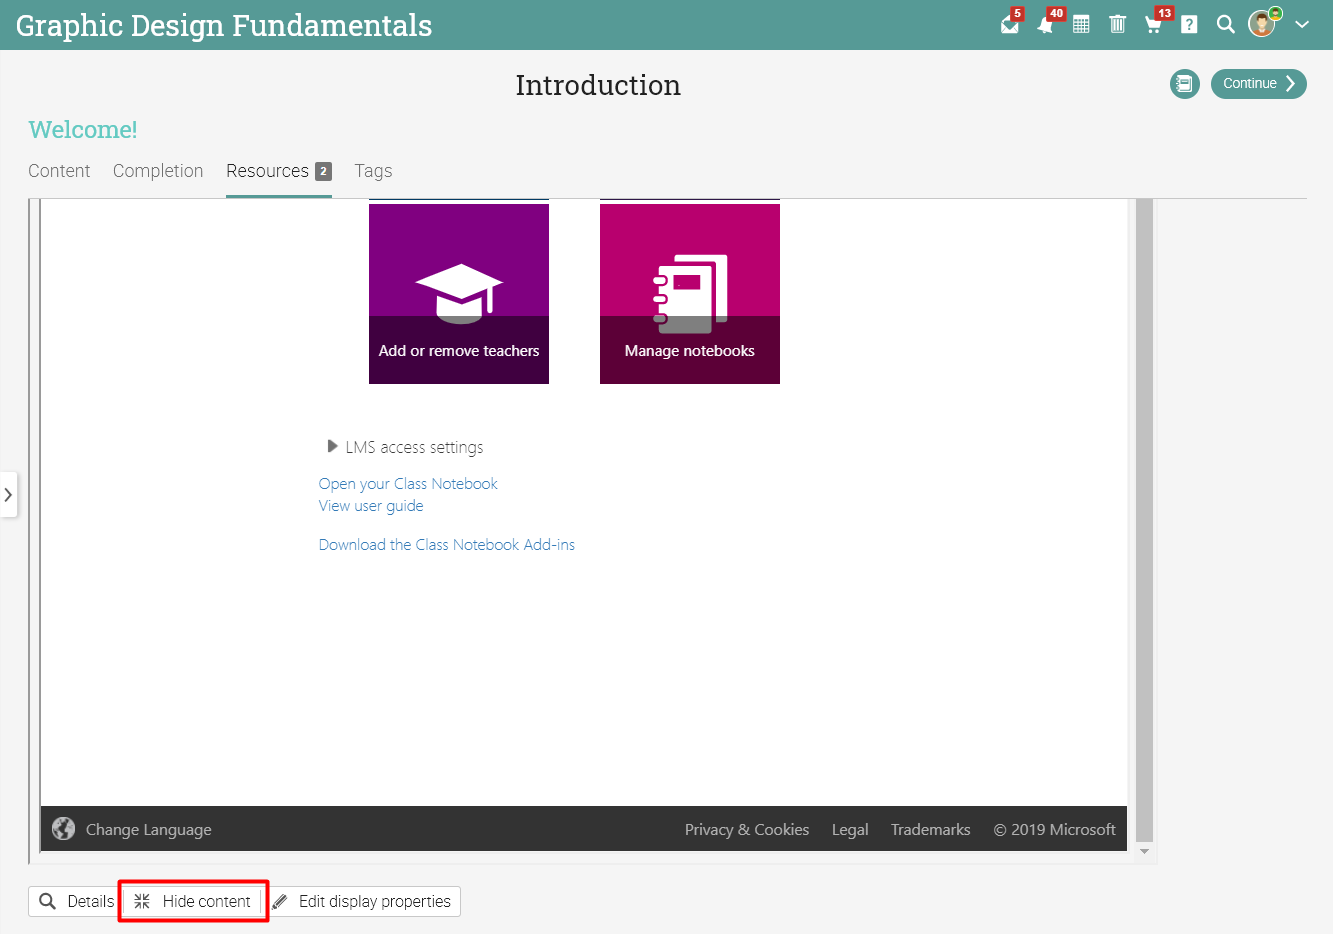Open the messages inbox icon
The height and width of the screenshot is (934, 1333).
click(1010, 24)
